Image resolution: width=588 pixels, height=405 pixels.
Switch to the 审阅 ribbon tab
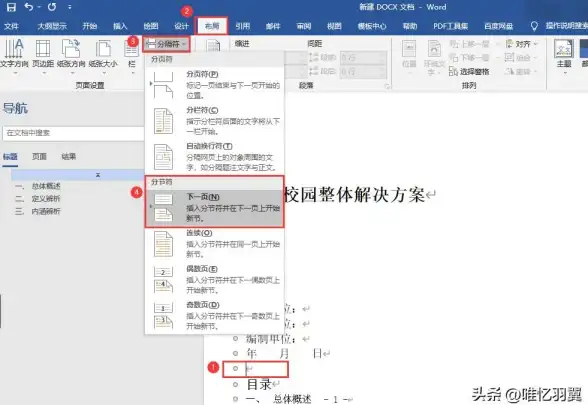(x=304, y=26)
